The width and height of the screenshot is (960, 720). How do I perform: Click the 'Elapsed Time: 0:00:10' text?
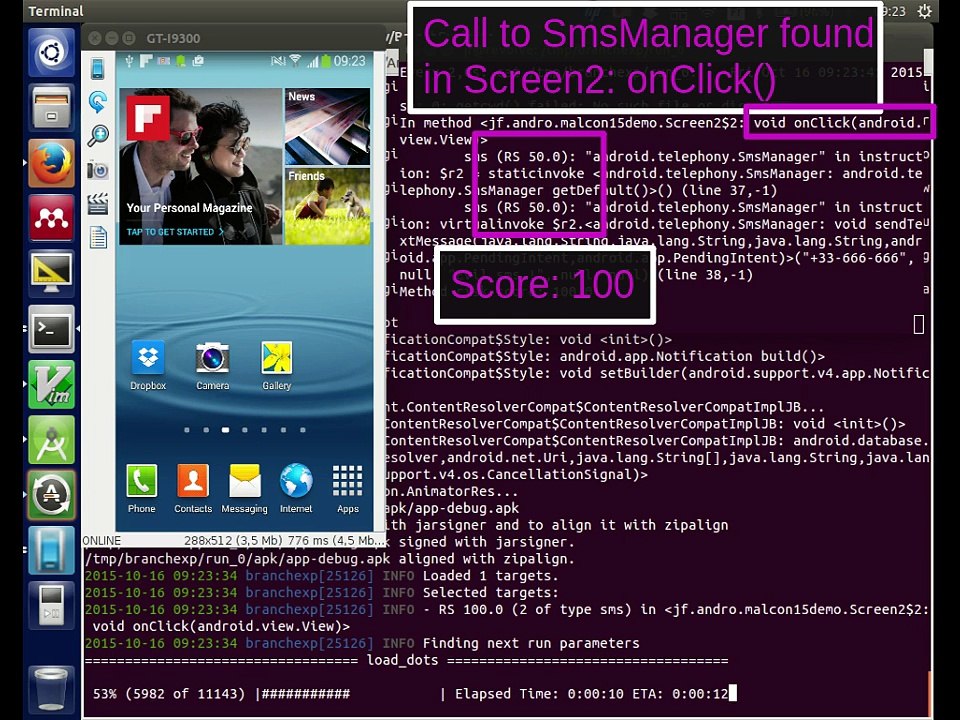point(539,694)
